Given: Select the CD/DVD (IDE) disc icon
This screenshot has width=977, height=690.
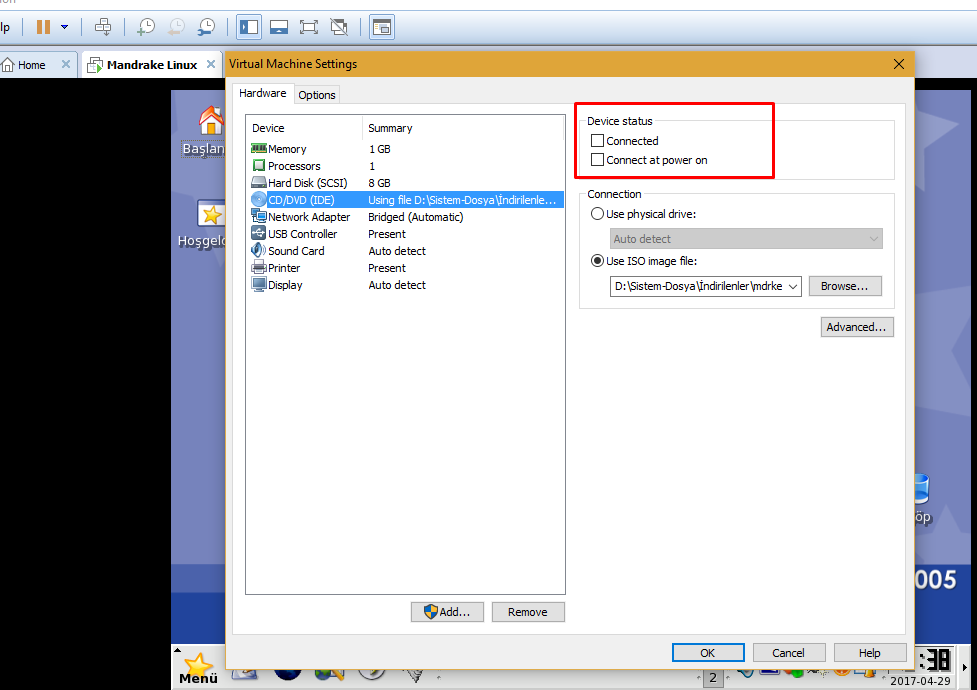Looking at the screenshot, I should click(259, 199).
